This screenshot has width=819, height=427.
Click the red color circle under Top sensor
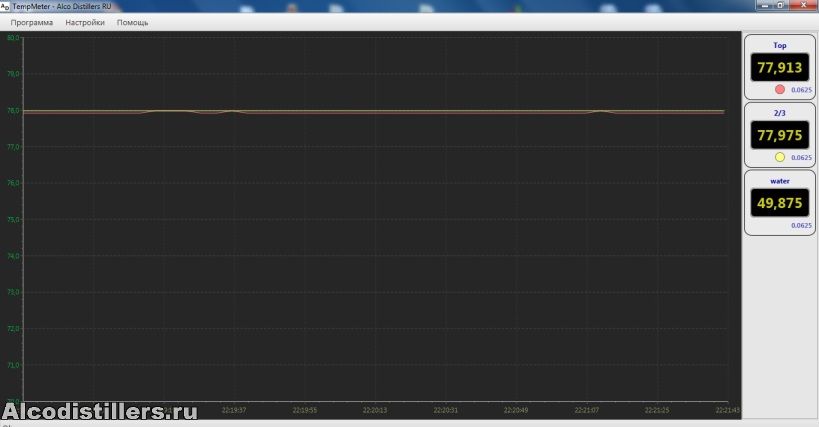[780, 89]
